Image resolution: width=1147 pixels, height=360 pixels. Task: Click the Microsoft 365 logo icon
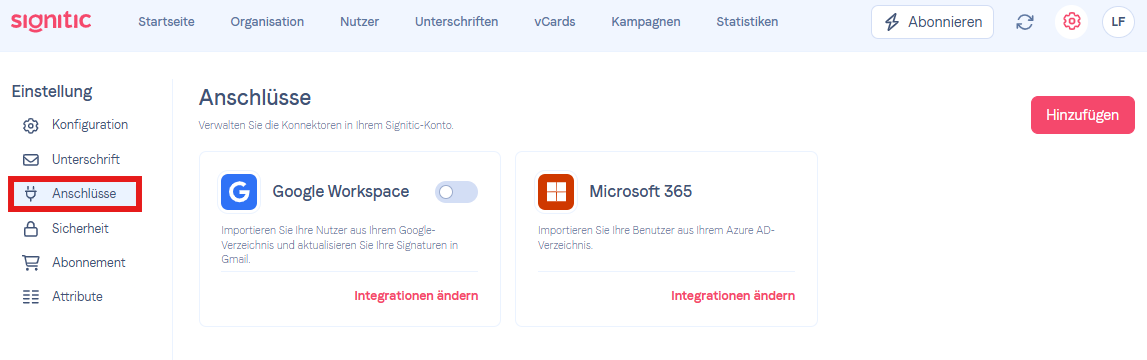click(556, 192)
